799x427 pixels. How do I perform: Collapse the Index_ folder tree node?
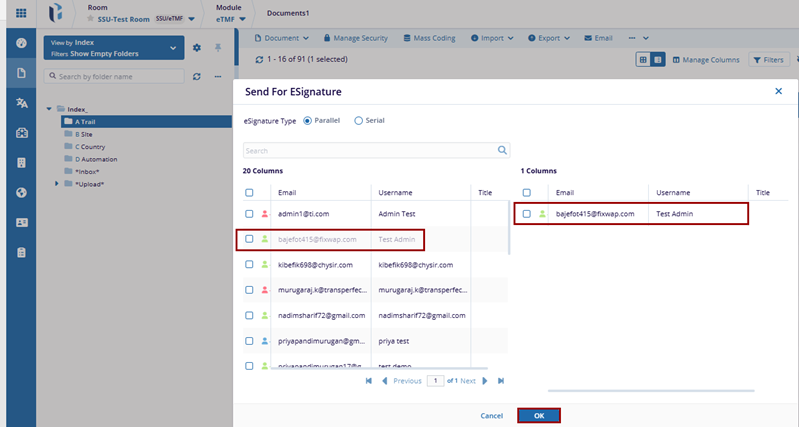tap(49, 108)
